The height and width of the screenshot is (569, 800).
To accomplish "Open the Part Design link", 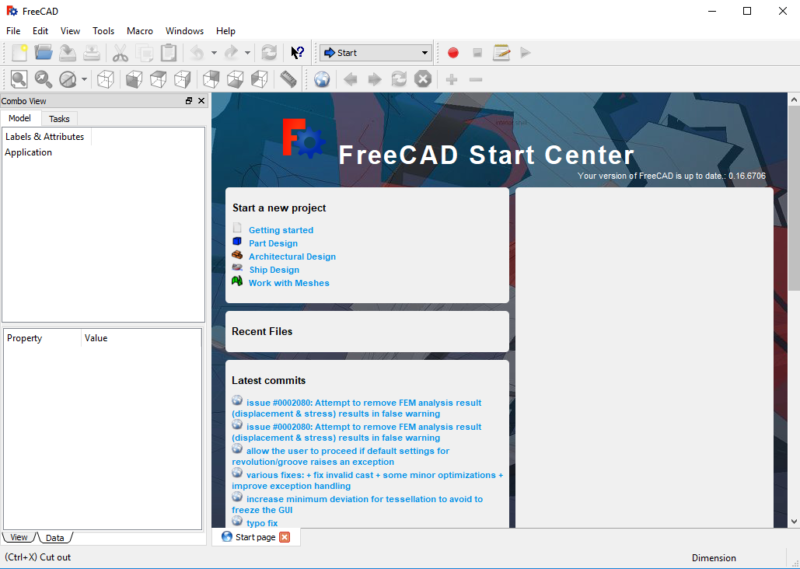I will click(273, 243).
